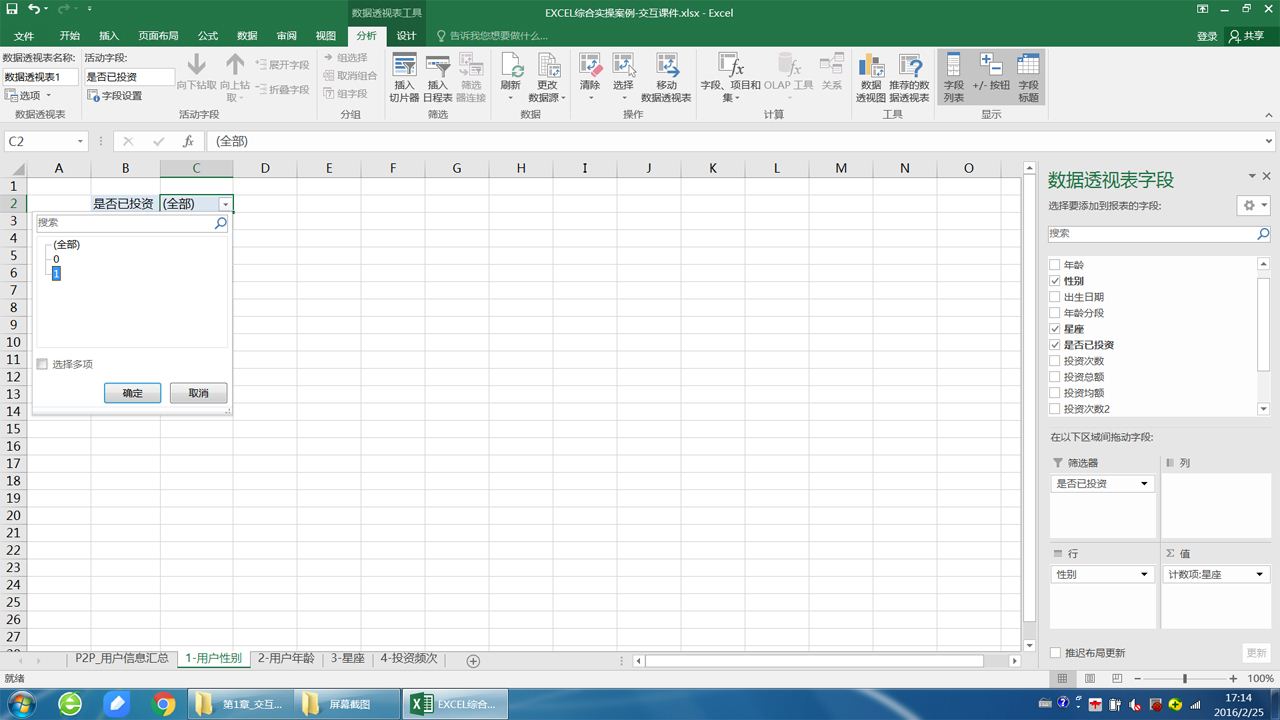Screen dimensions: 1280x720
Task: Toggle the Field Headers button
Action: [1028, 78]
